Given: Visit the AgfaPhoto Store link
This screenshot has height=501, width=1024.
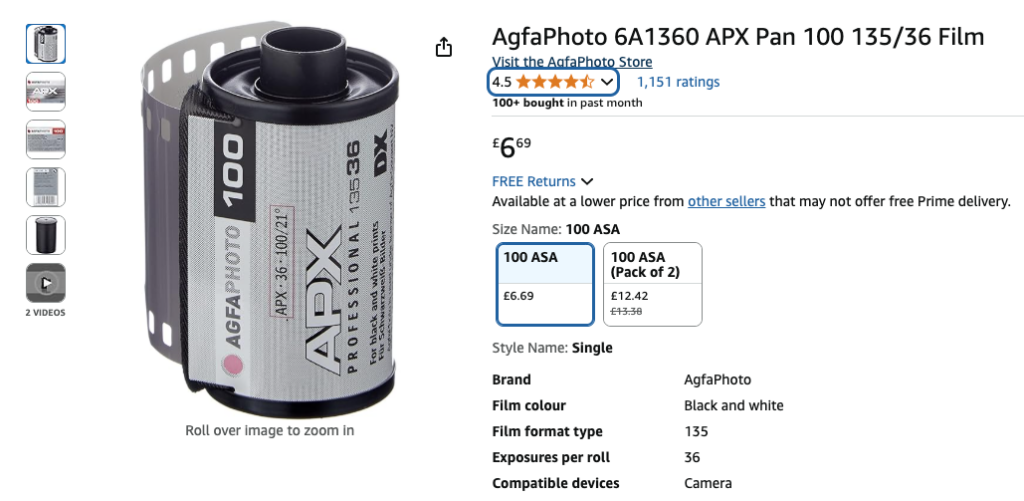Looking at the screenshot, I should point(572,62).
